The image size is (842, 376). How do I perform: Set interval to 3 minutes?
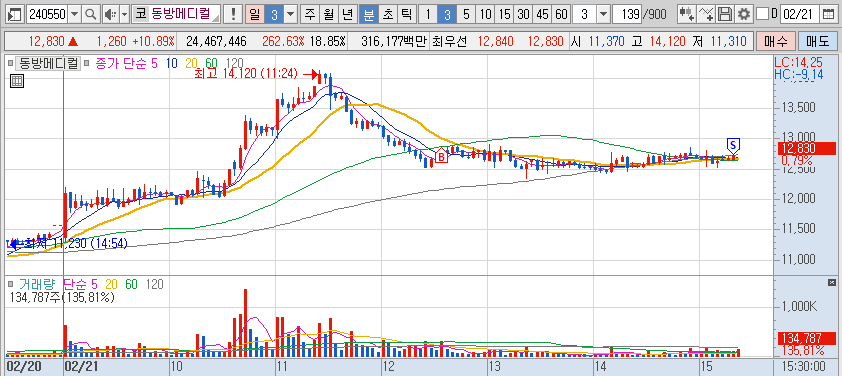[x=447, y=15]
